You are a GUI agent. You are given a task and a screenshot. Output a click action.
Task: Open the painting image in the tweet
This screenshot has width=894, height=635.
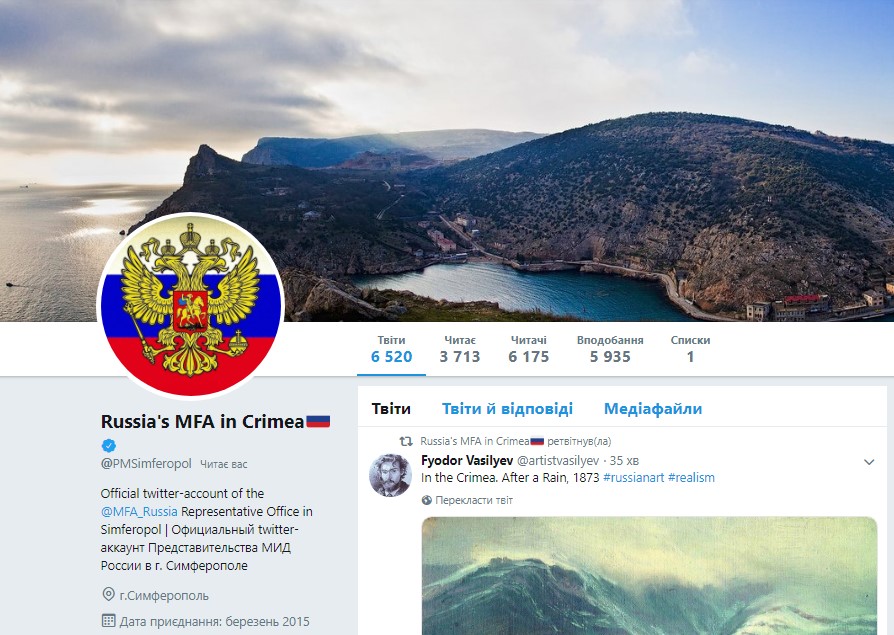tap(649, 576)
